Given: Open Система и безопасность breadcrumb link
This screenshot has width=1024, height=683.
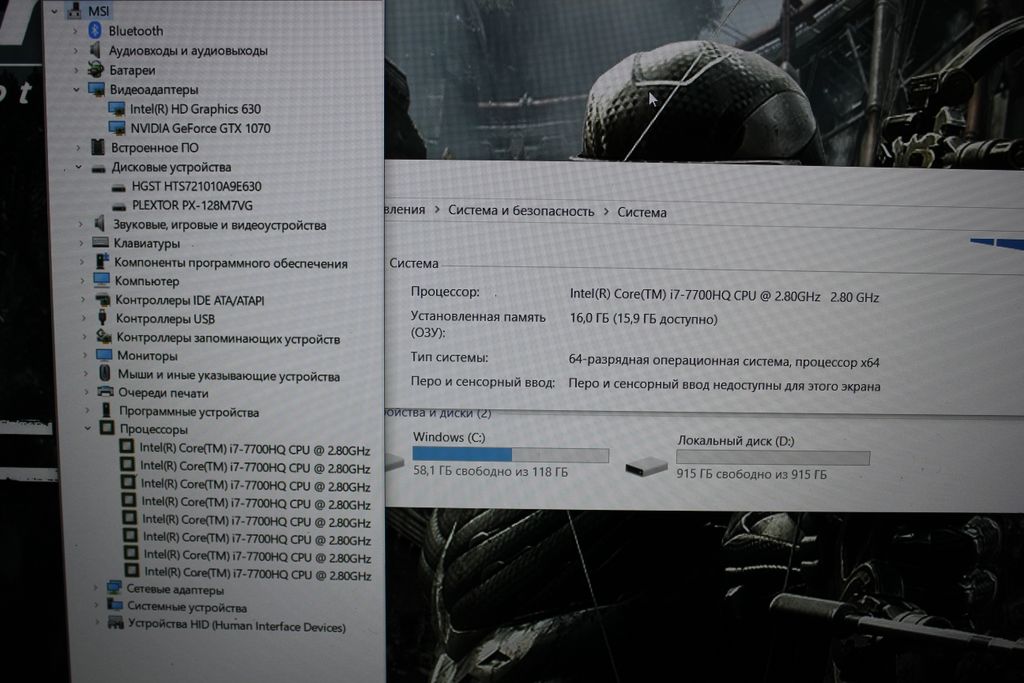Looking at the screenshot, I should (521, 211).
